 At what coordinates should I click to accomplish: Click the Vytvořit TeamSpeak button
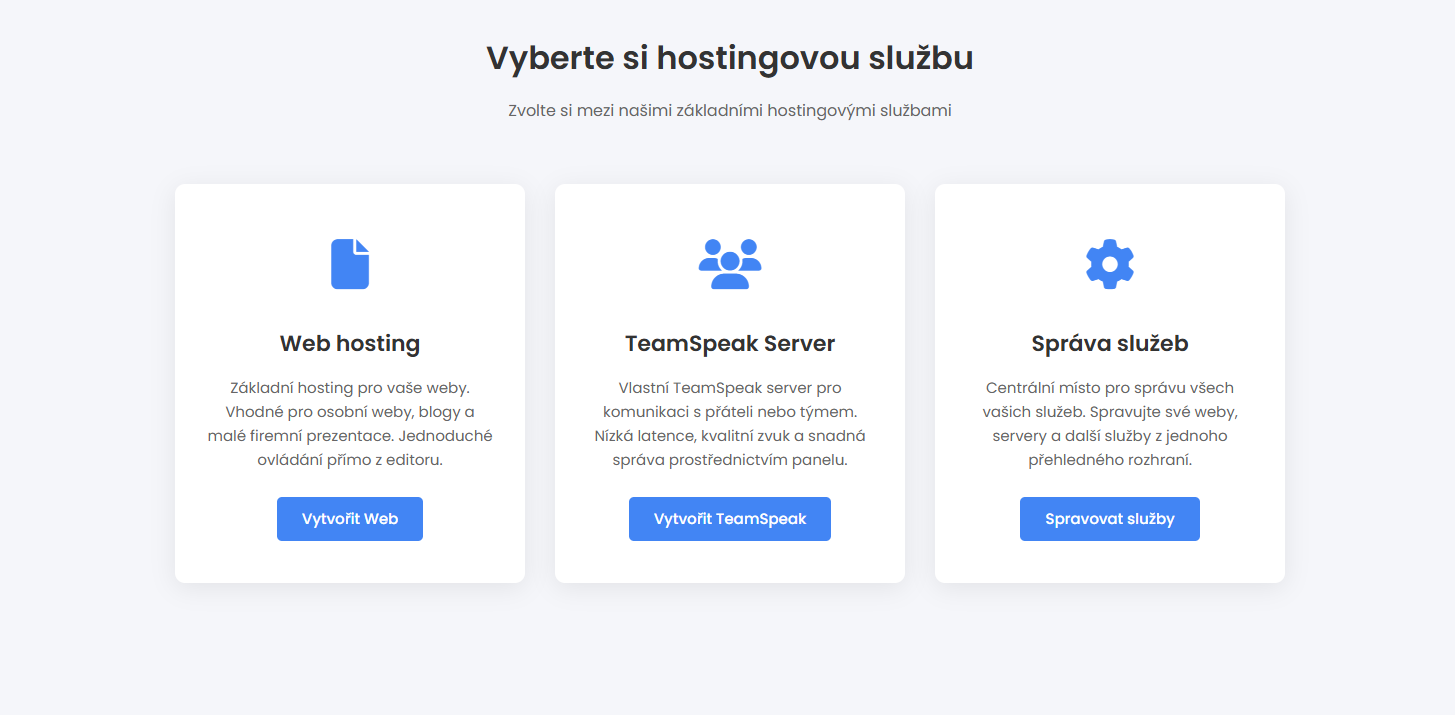point(730,519)
